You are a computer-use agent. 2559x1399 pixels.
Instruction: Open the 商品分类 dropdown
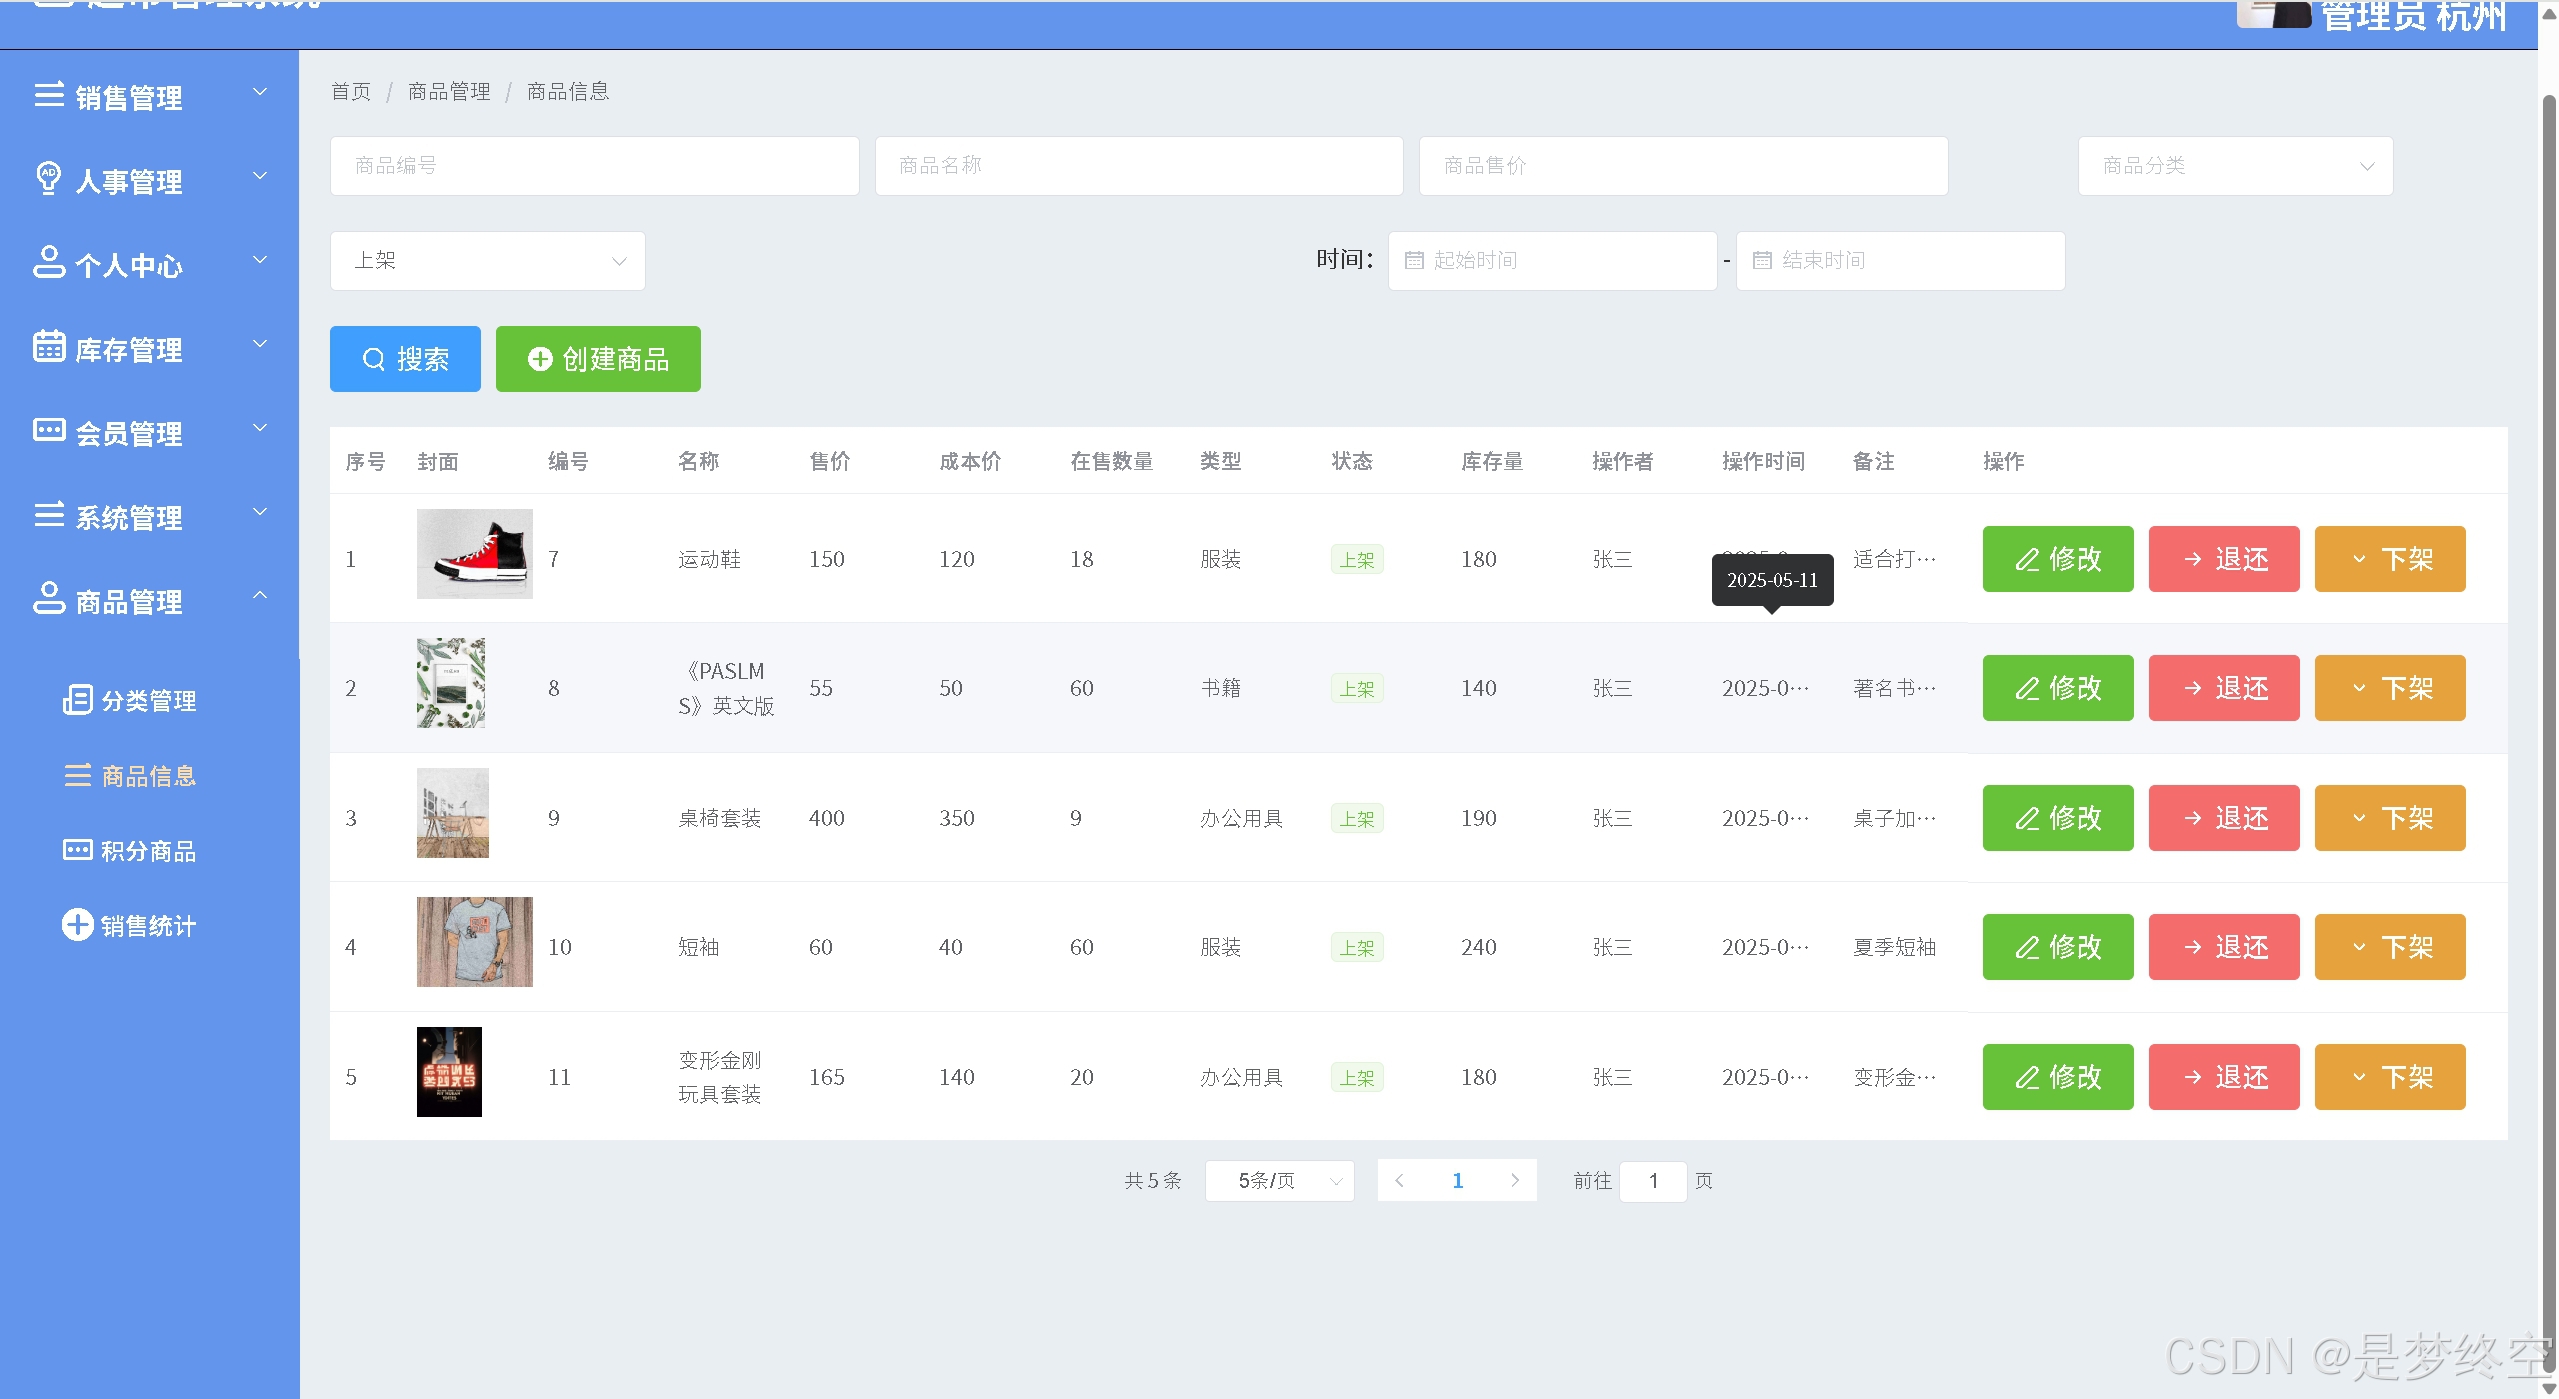point(2234,166)
